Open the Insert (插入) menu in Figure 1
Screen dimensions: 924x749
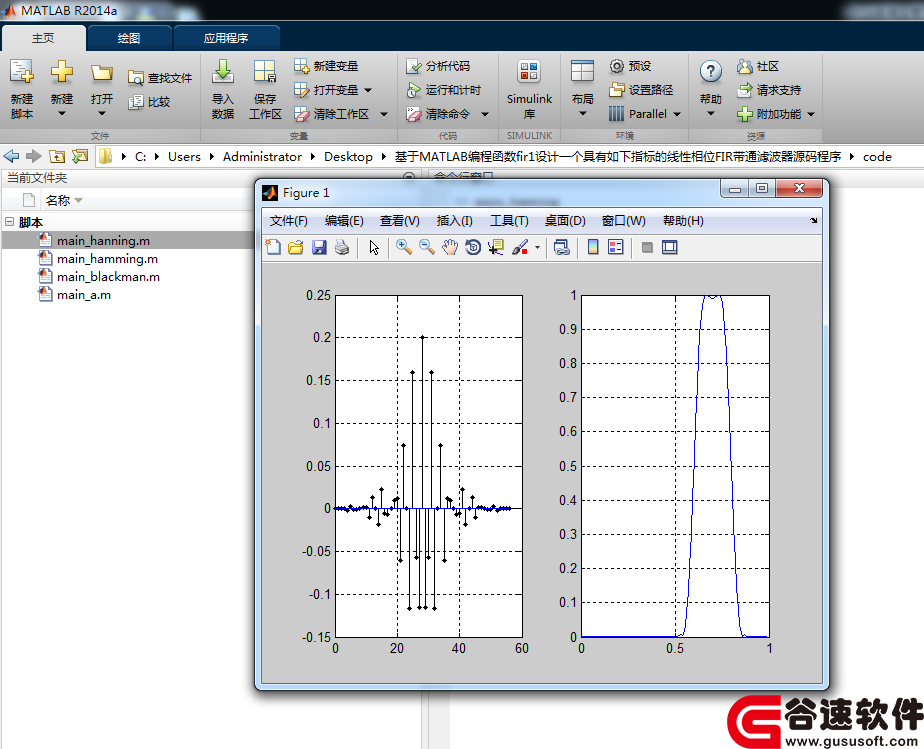pyautogui.click(x=454, y=221)
